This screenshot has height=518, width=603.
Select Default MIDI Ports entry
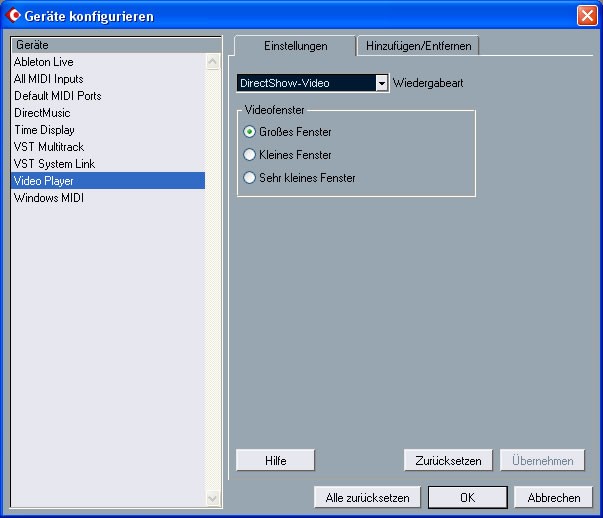(x=108, y=96)
